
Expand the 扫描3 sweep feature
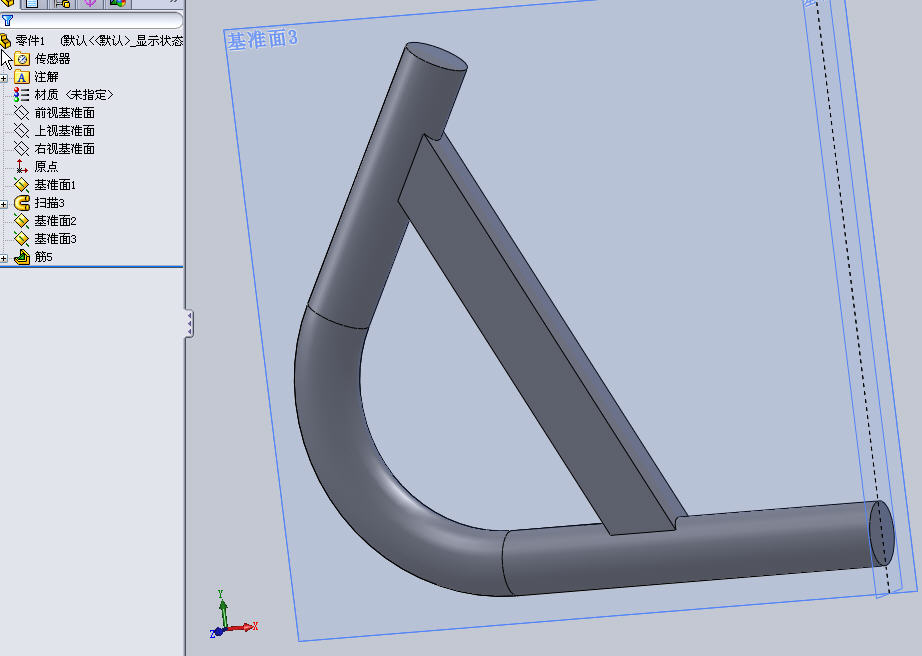pos(4,204)
